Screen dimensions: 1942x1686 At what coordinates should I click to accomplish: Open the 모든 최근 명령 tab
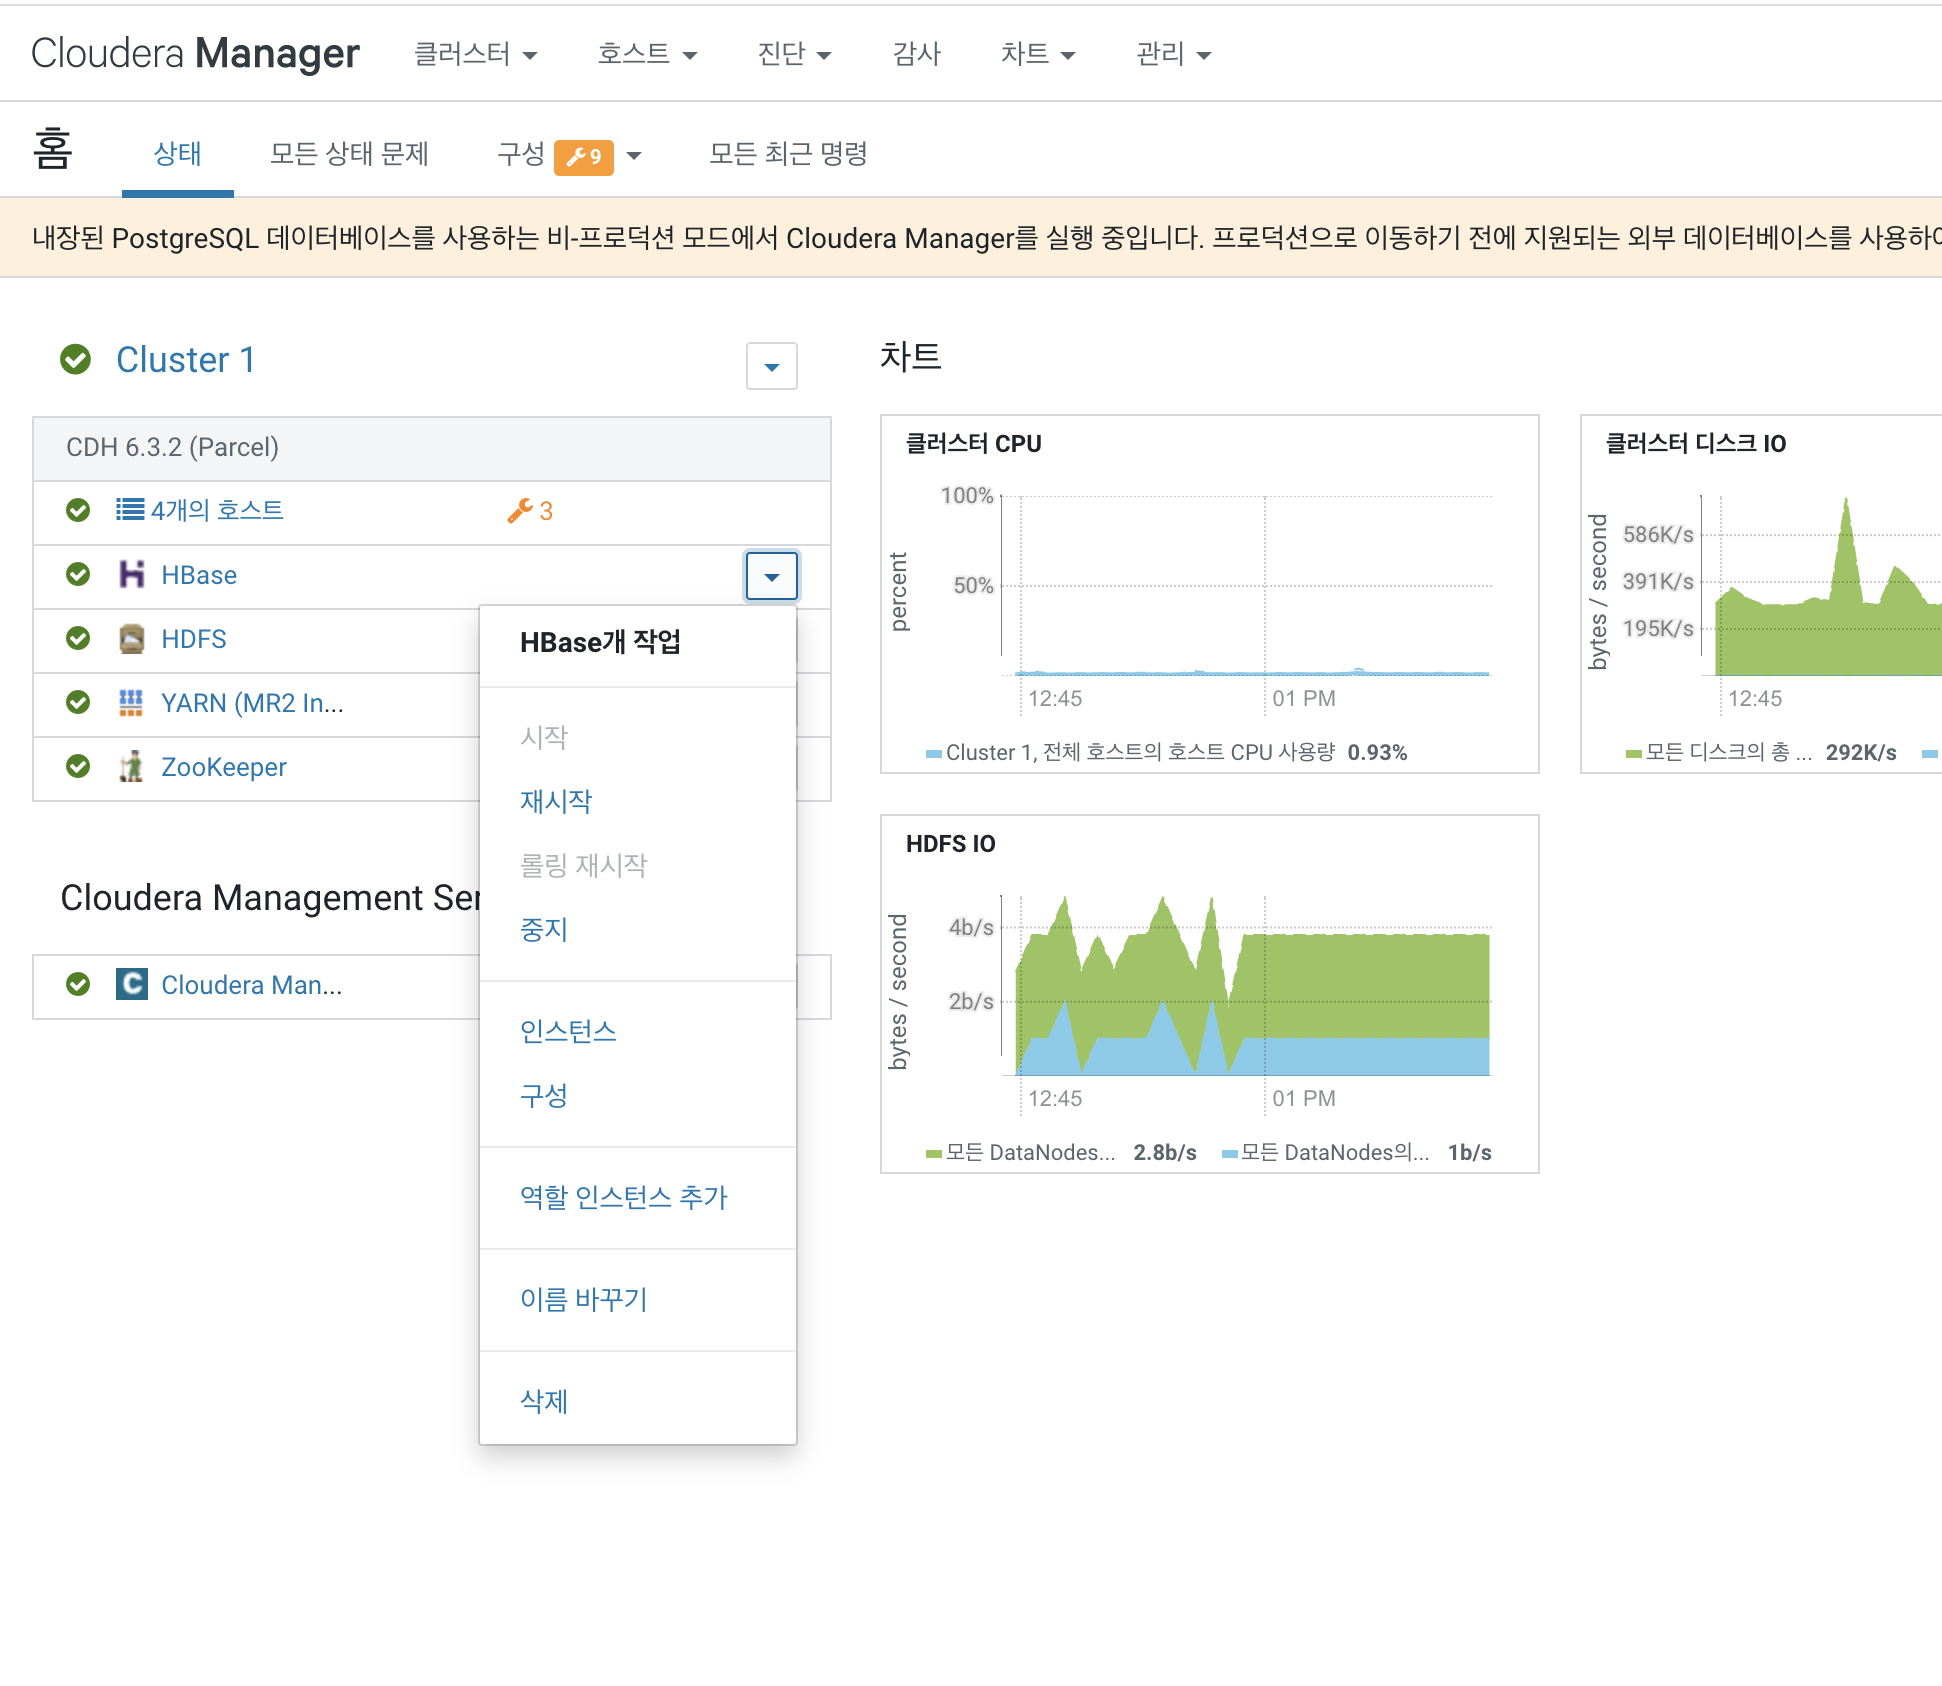coord(788,154)
